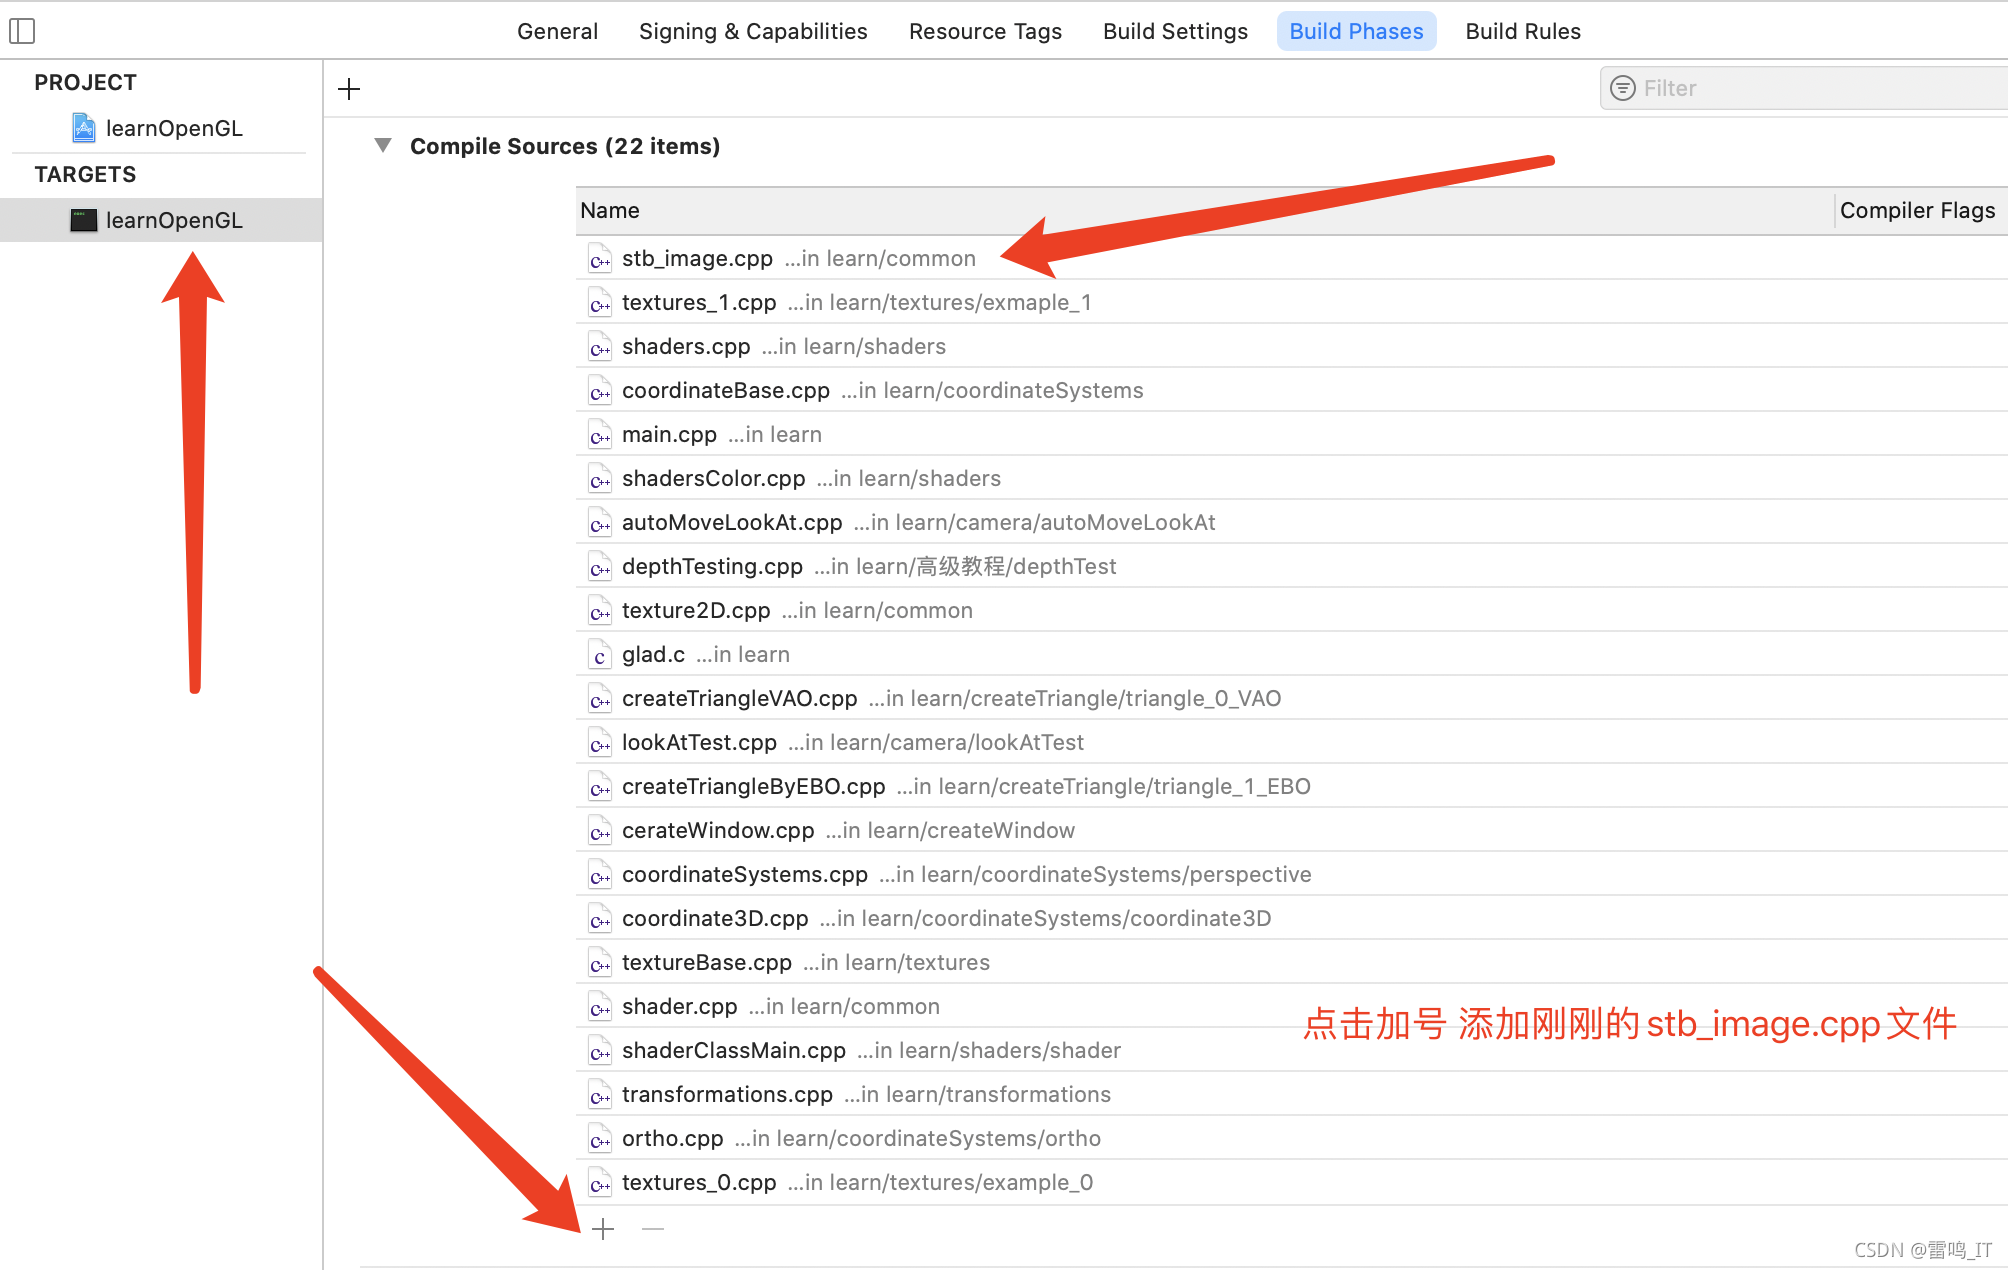This screenshot has width=2008, height=1270.
Task: Click the plus icon to add a build phase
Action: (x=349, y=89)
